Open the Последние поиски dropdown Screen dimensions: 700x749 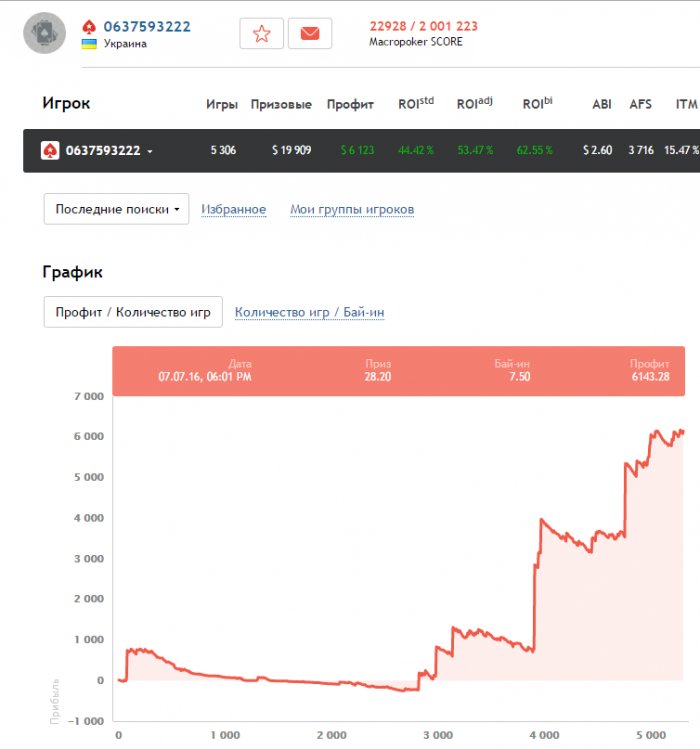(x=116, y=209)
